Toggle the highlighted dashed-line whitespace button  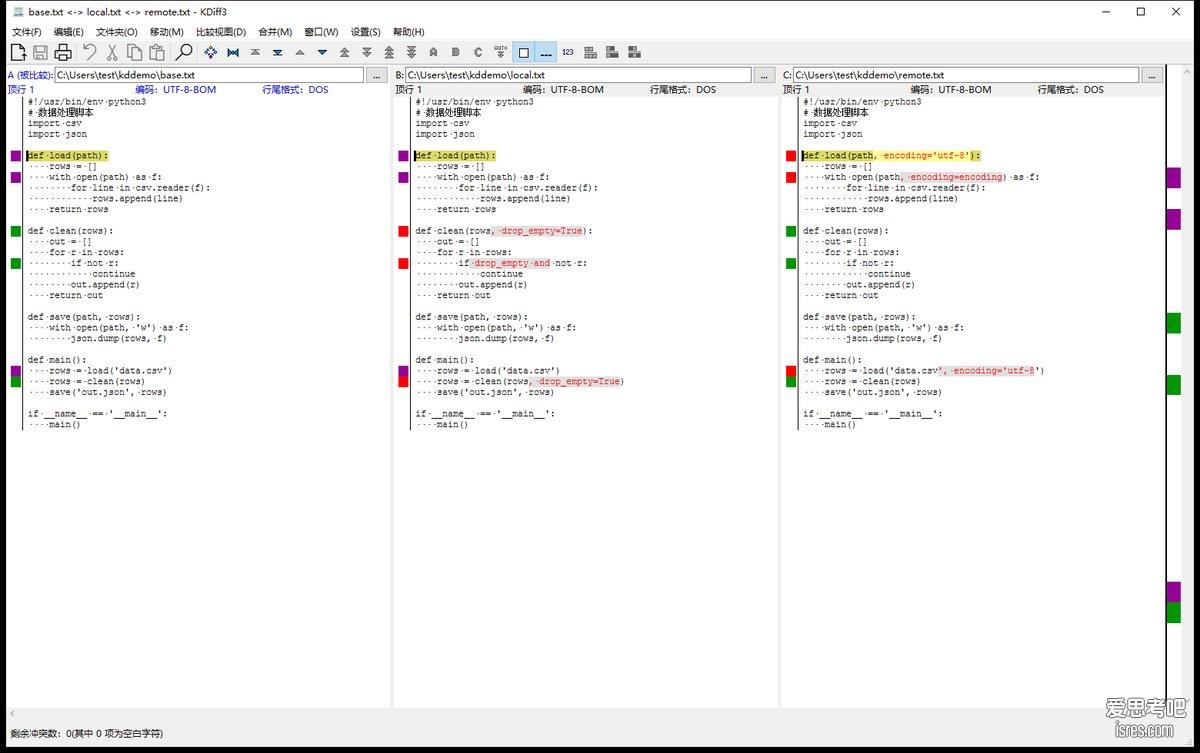click(546, 52)
